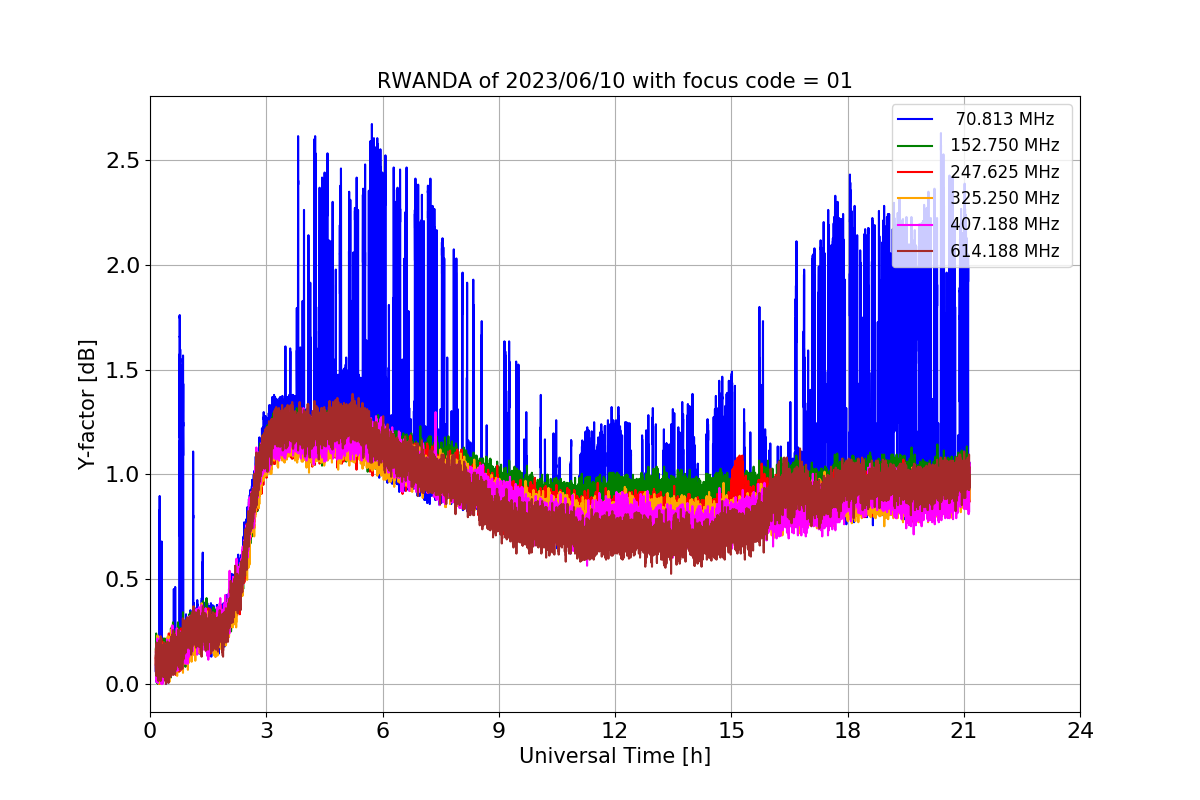
Task: Click the 407.188 MHz legend label
Action: 1005,224
